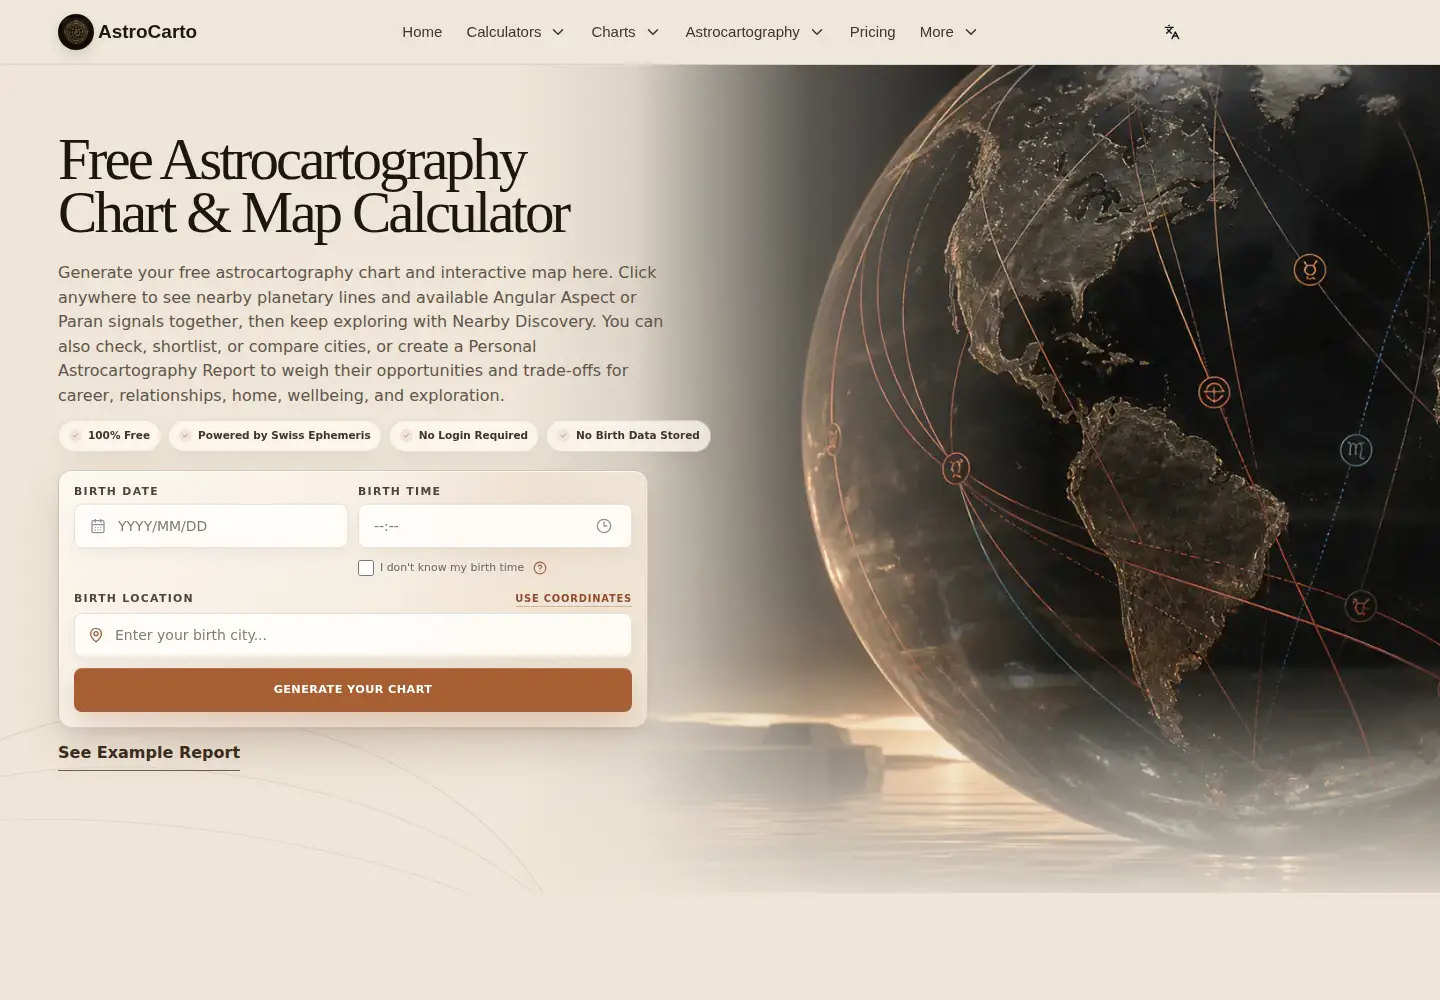Click the AstroCarto logo emblem

[76, 32]
